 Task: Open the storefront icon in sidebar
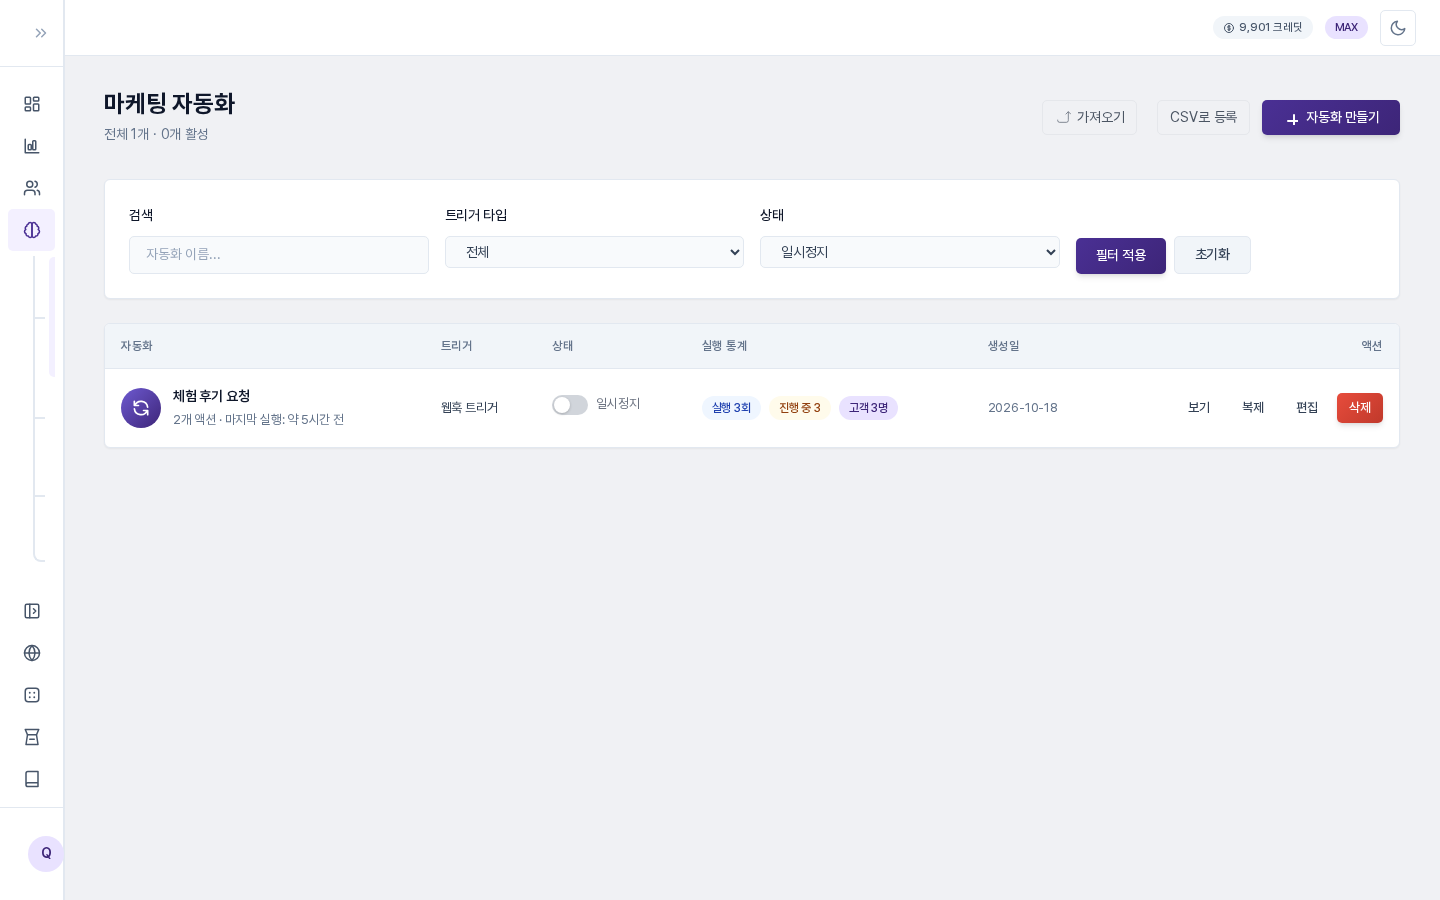pyautogui.click(x=32, y=737)
